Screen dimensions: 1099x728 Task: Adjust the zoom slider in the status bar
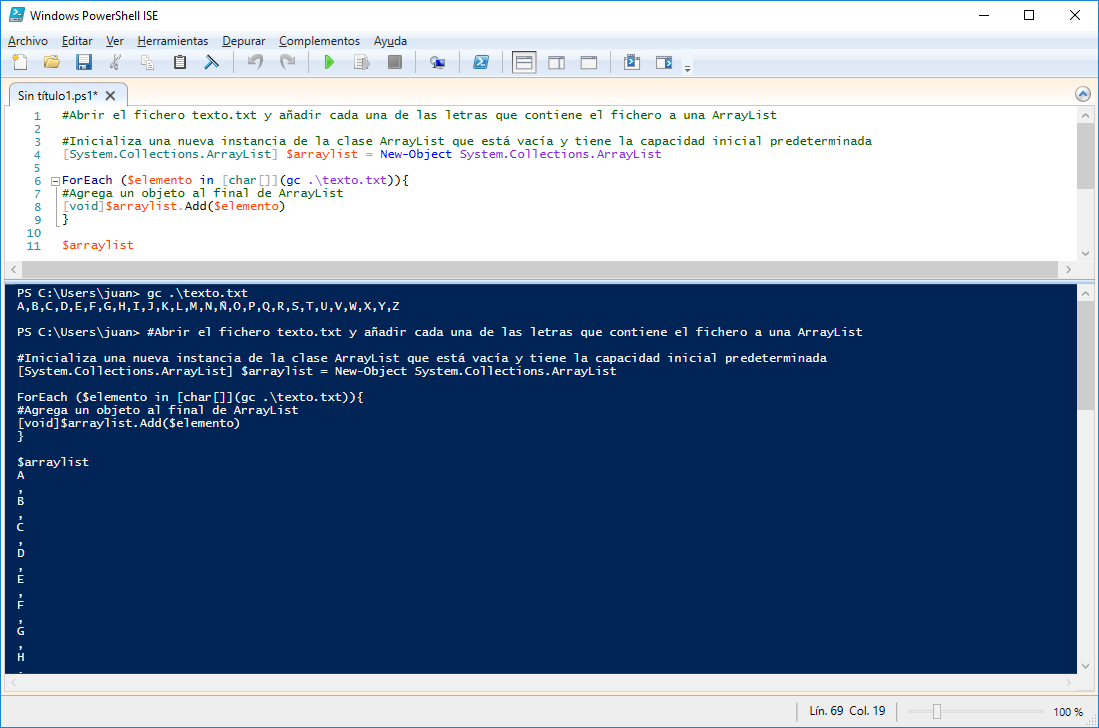937,712
